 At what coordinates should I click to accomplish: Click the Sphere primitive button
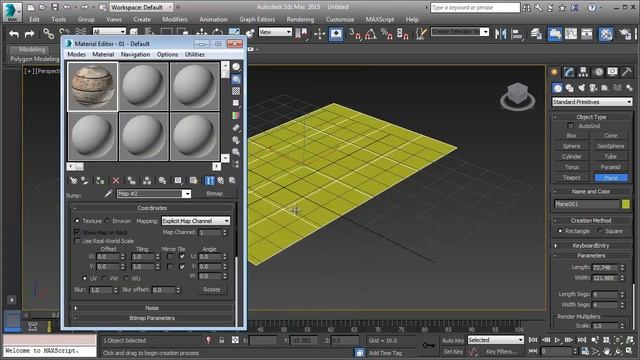(x=571, y=146)
